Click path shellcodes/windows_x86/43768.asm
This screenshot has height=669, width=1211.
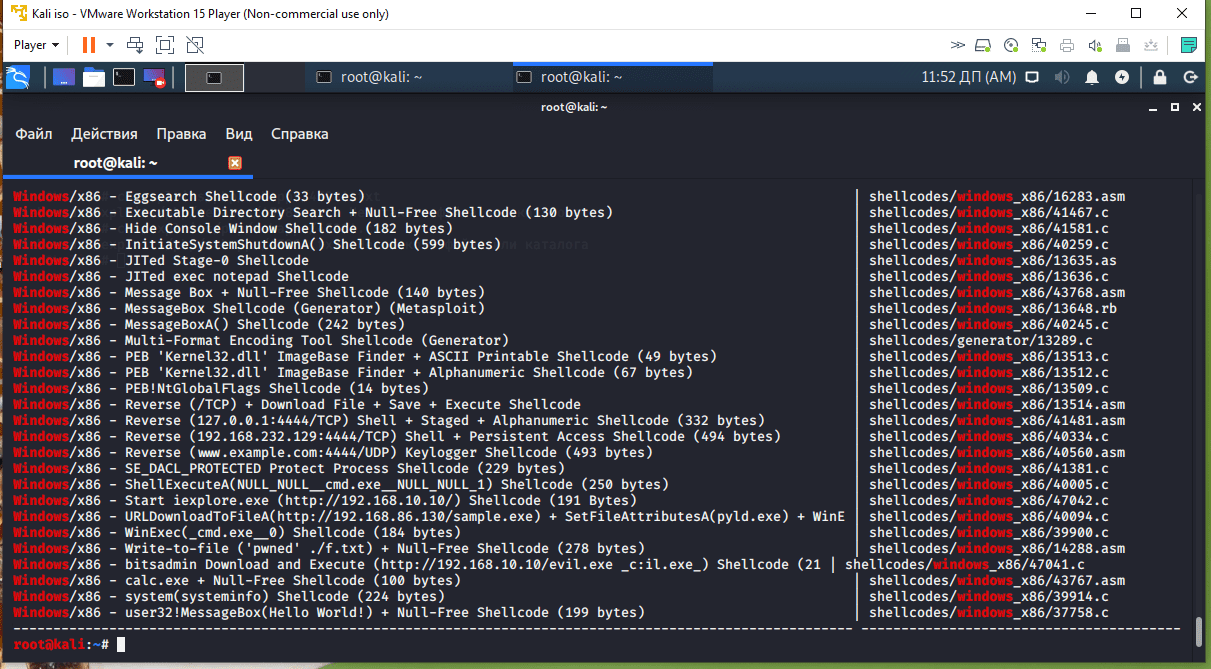997,293
